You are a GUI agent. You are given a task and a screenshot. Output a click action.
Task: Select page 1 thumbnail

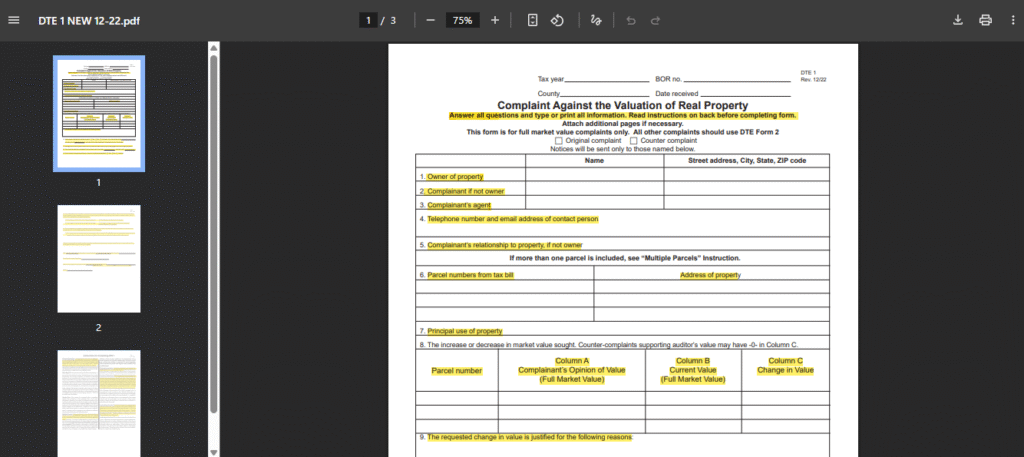pos(99,114)
